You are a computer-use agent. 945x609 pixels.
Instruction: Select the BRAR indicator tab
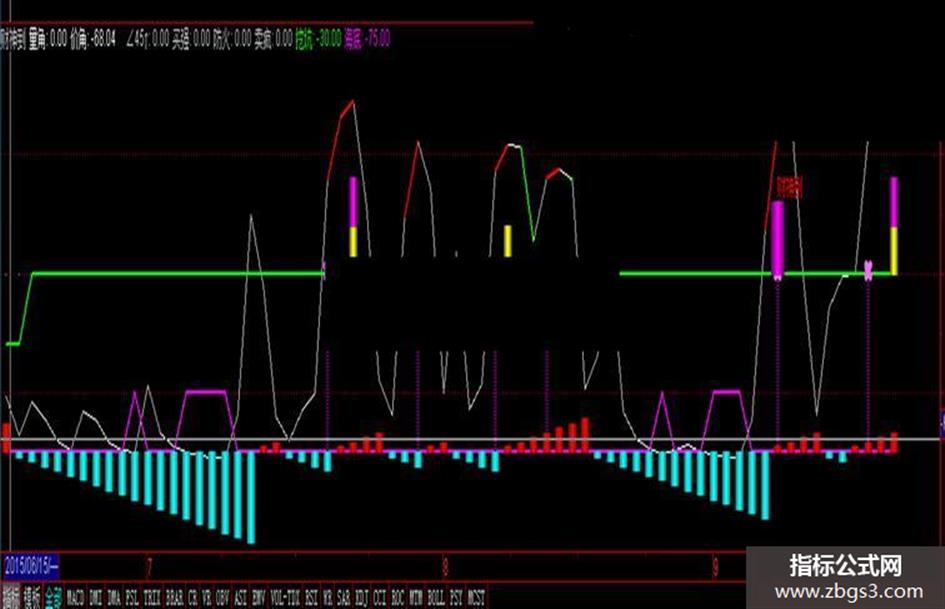pyautogui.click(x=175, y=598)
